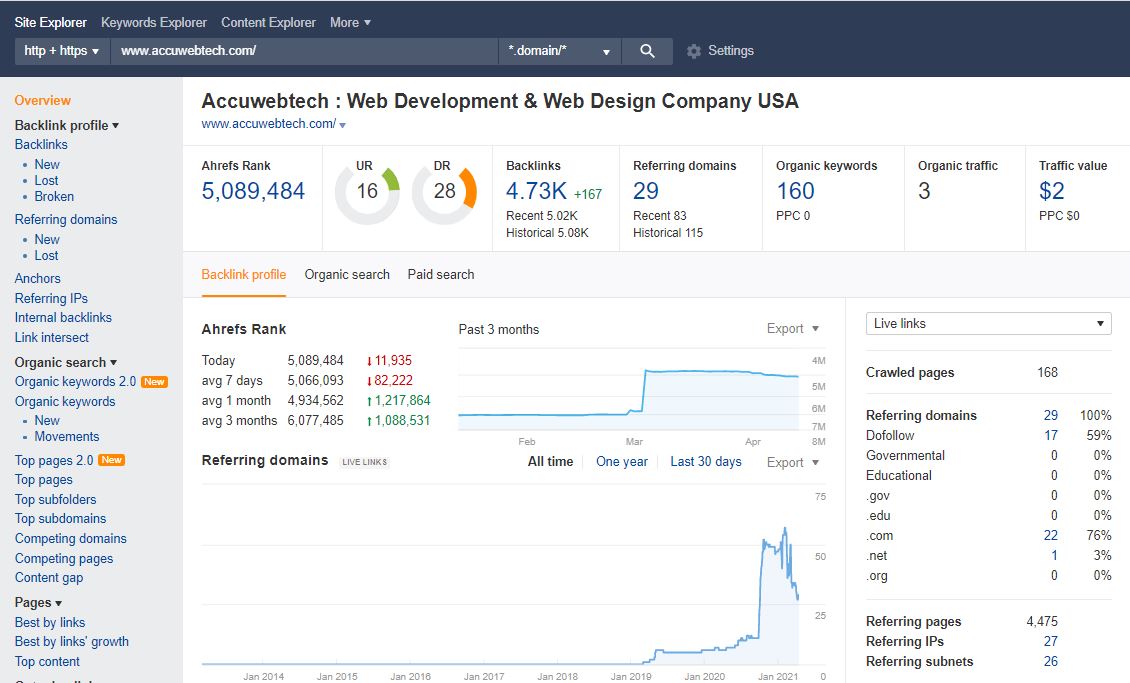Open Competing domains report
1130x683 pixels.
point(71,538)
